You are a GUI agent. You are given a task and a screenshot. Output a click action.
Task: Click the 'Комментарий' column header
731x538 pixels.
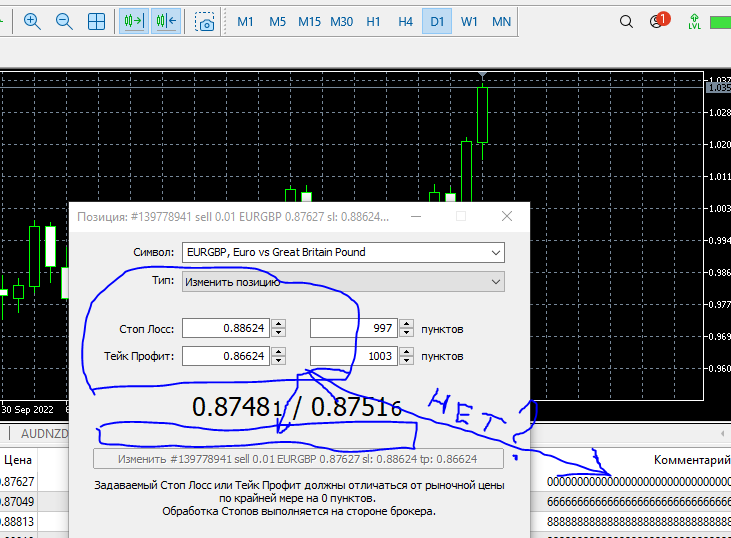[x=692, y=460]
